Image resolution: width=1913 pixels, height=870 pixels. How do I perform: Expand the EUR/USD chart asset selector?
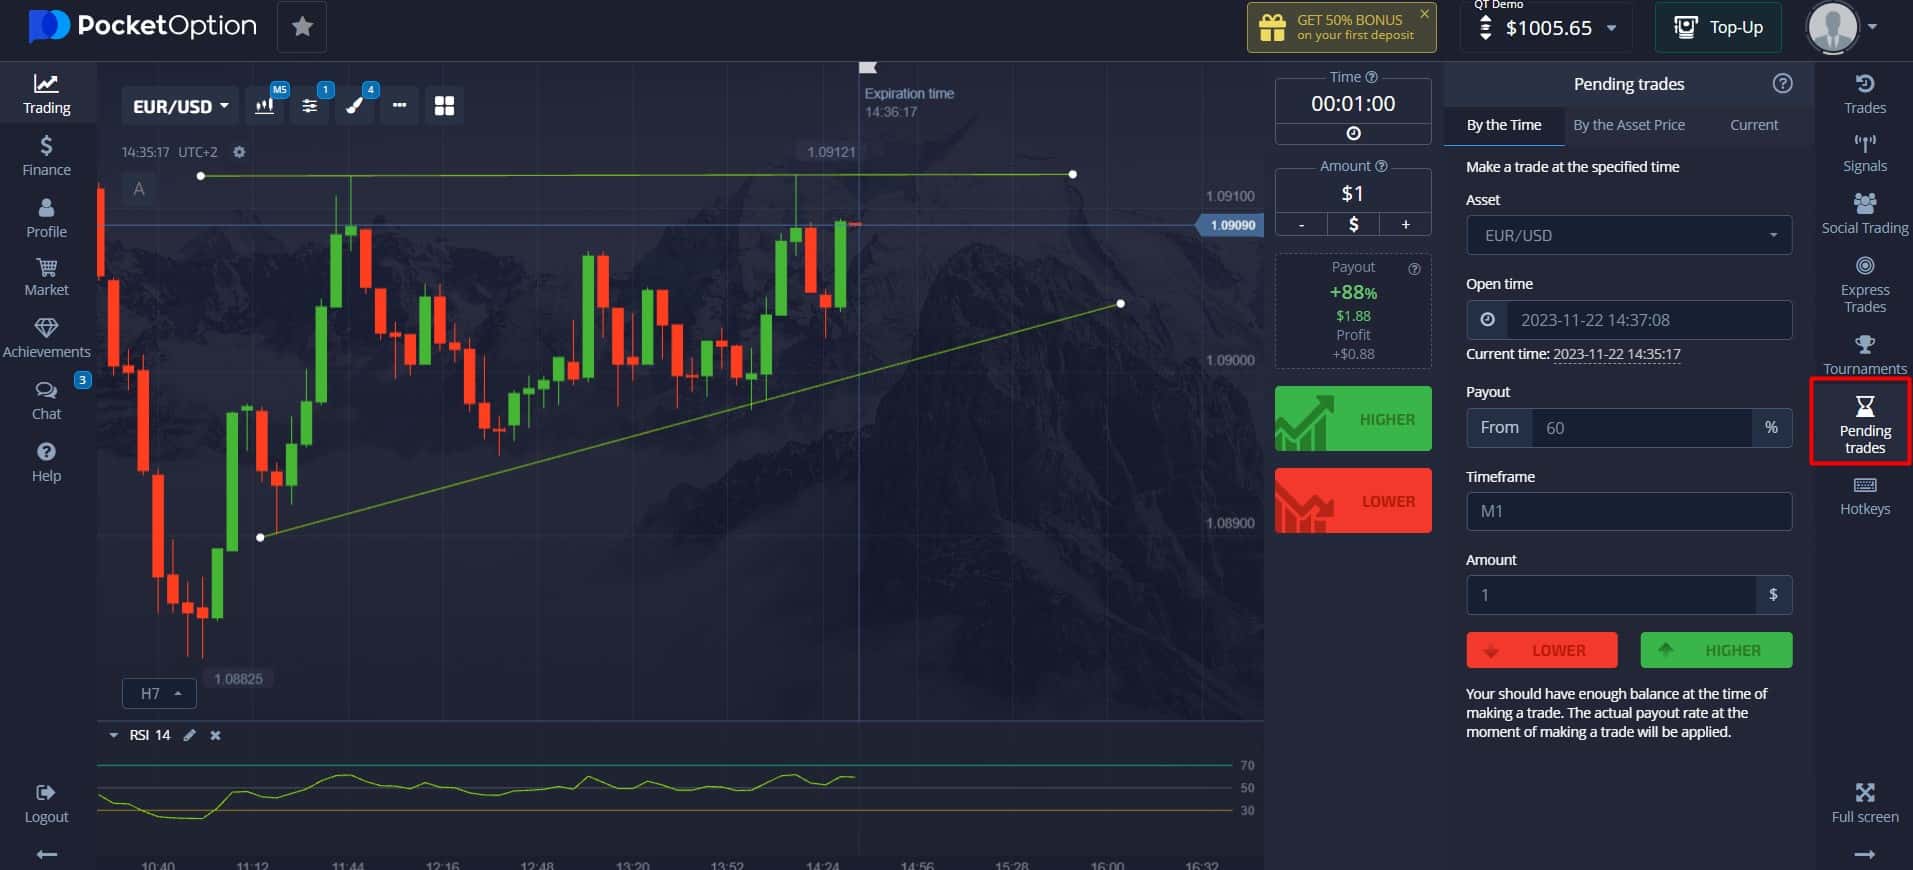click(x=180, y=106)
